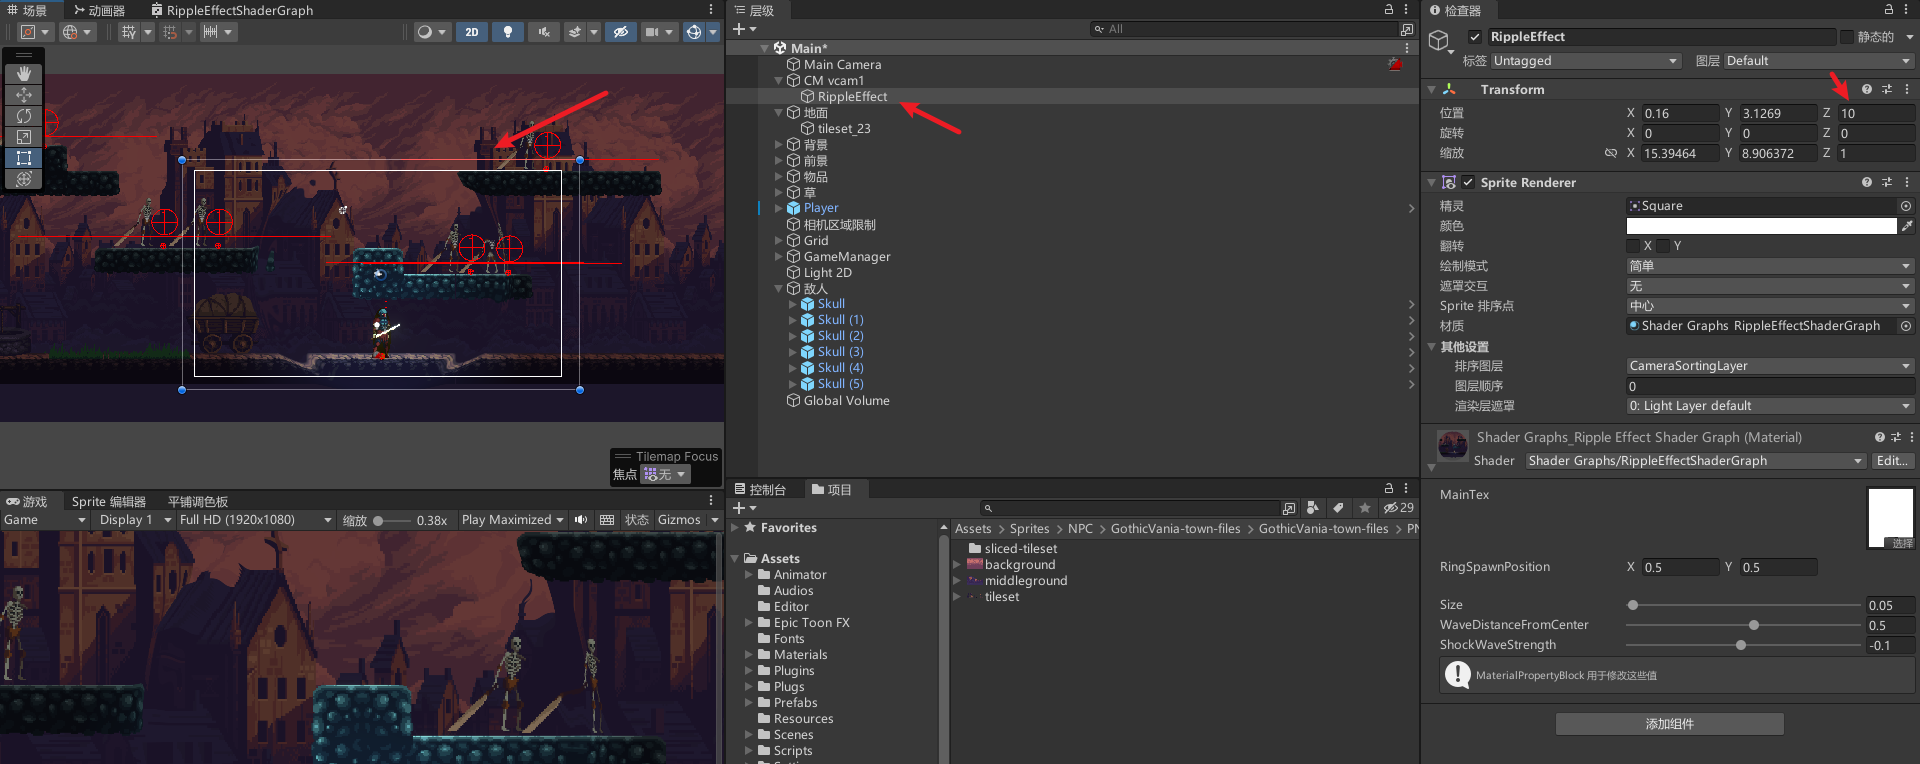Screen dimensions: 1920x764
Task: Click the 添加组件 add component button
Action: 1669,724
